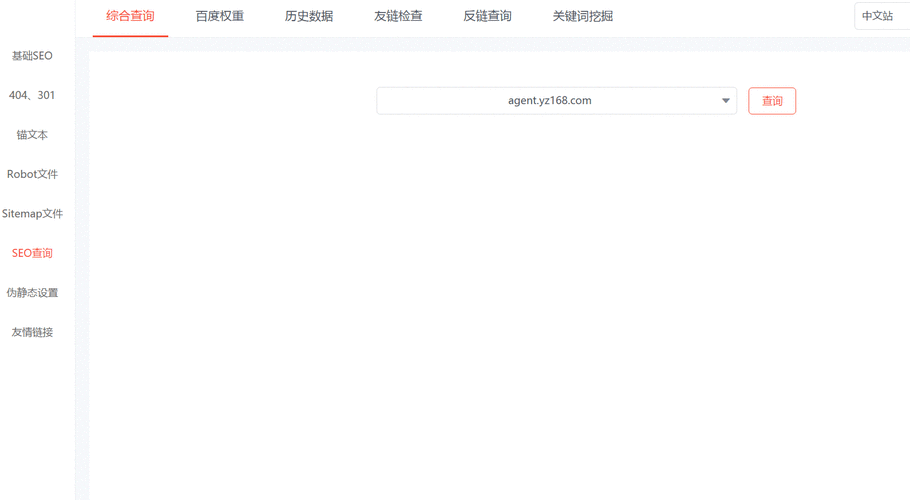Screen dimensions: 910x500
Task: Open the 百度权重 tab
Action: pyautogui.click(x=219, y=16)
